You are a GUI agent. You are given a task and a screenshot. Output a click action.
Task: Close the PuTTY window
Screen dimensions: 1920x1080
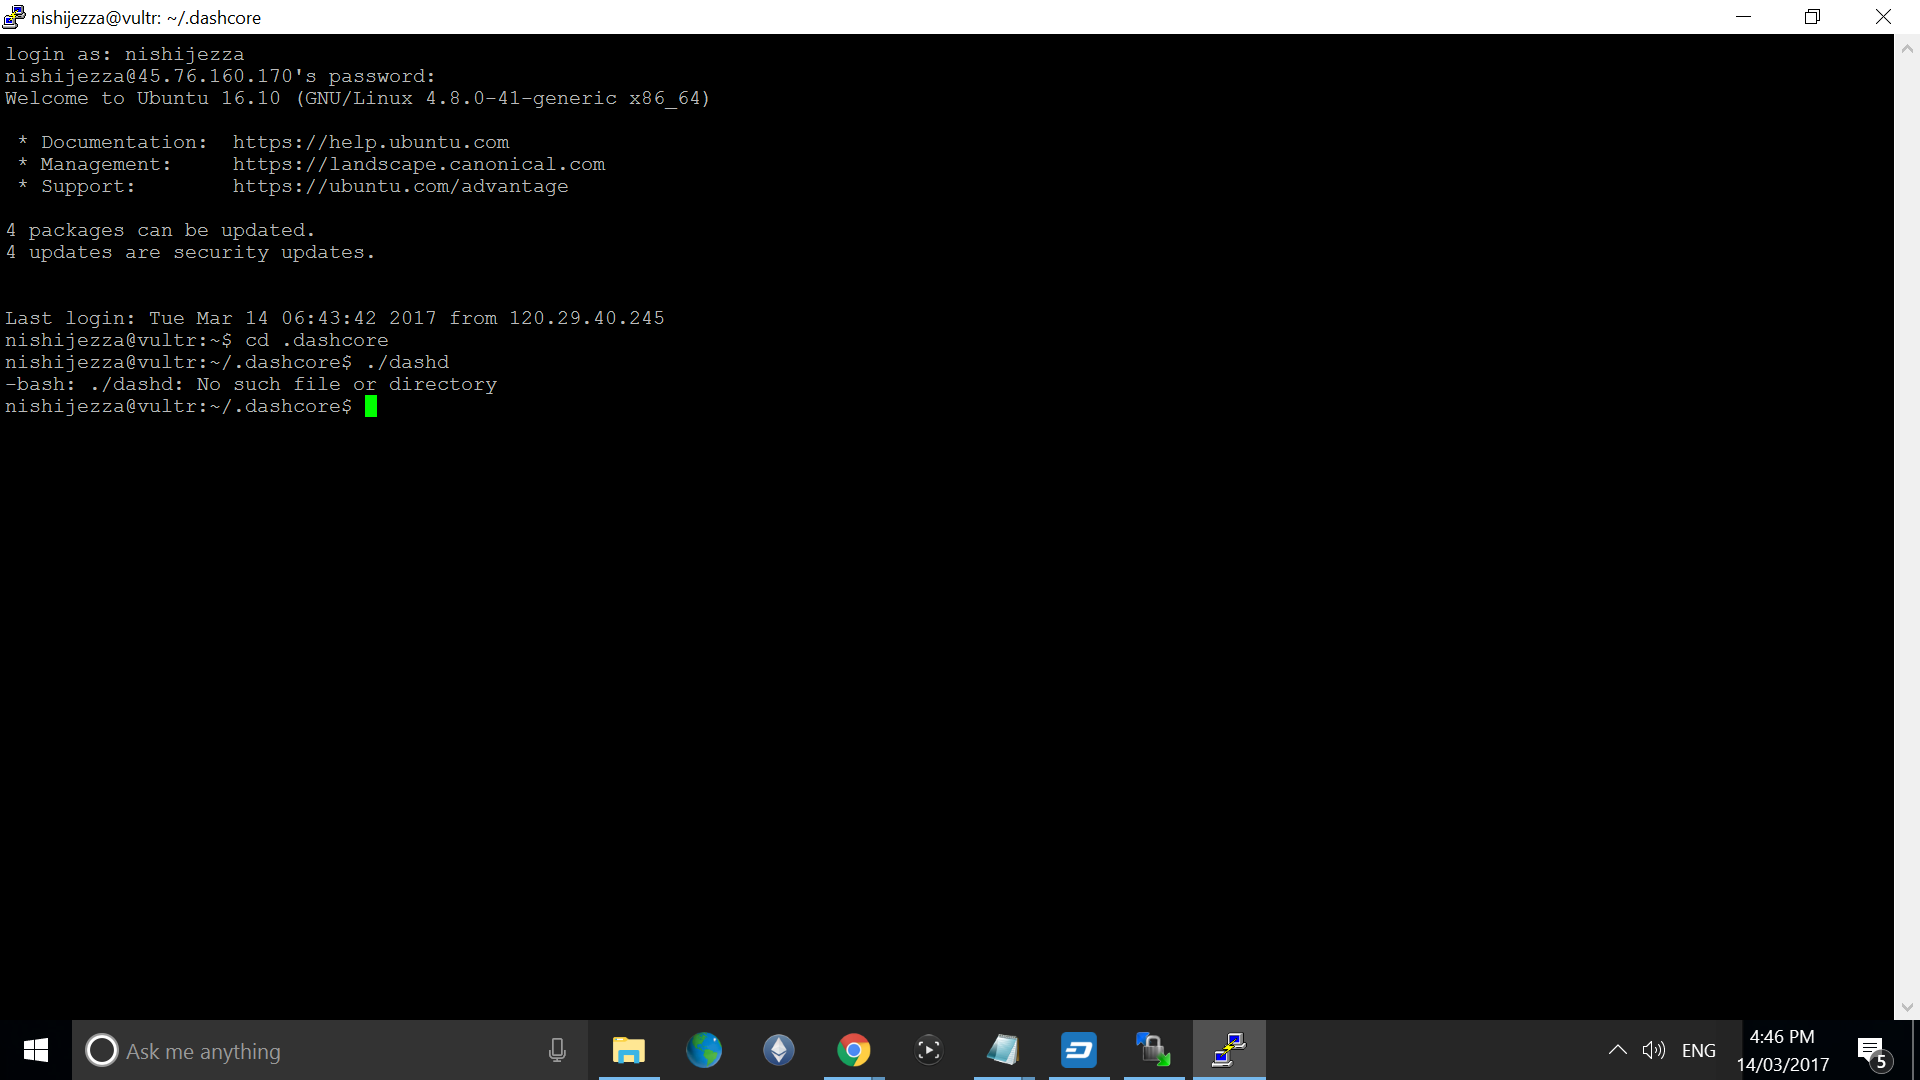click(x=1883, y=17)
